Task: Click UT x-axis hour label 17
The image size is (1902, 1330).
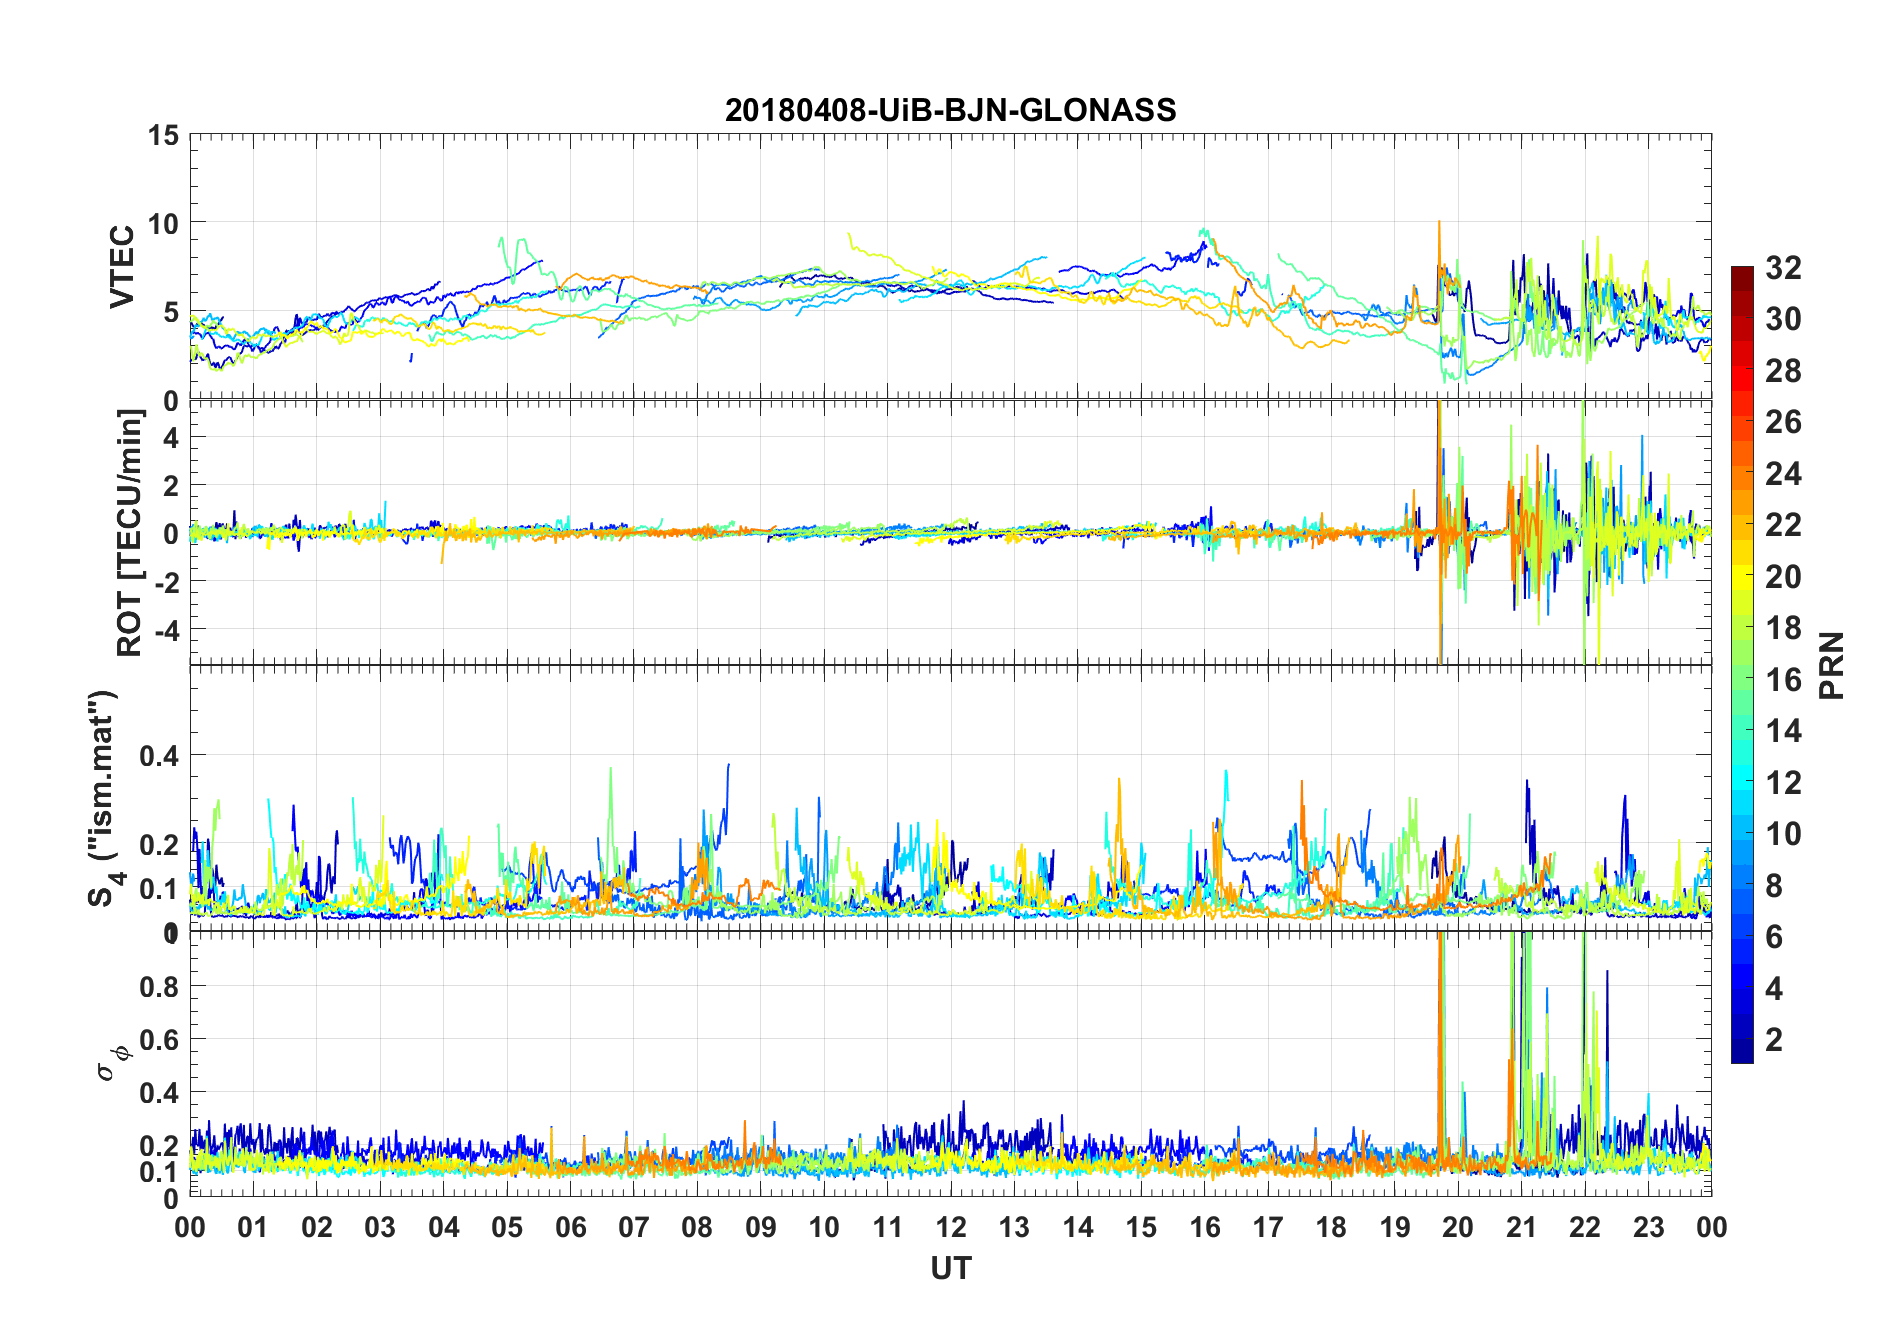Action: 1268,1227
